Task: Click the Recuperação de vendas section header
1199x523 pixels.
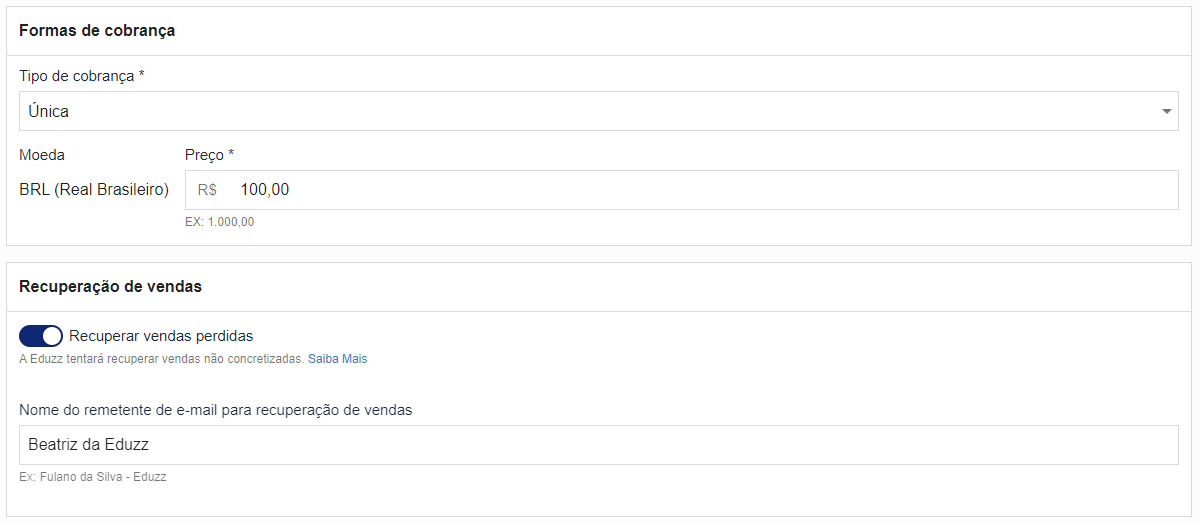Action: (x=110, y=287)
